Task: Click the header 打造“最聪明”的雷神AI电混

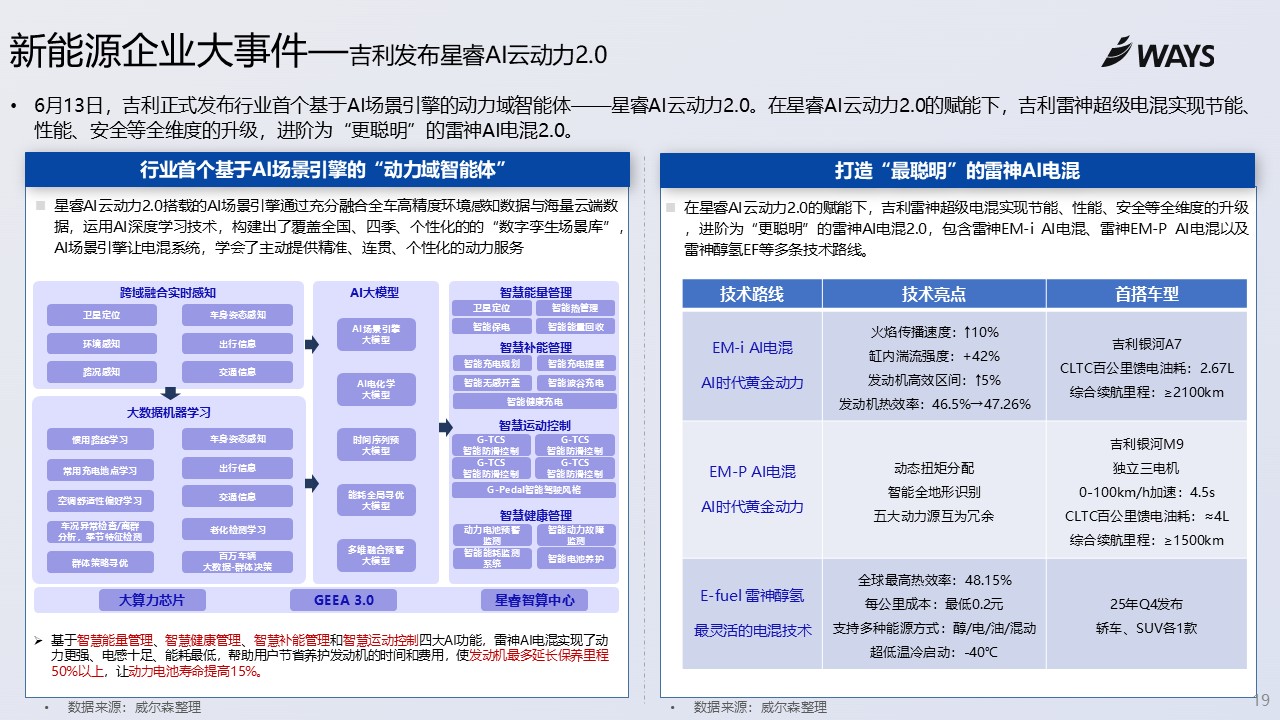Action: coord(957,170)
